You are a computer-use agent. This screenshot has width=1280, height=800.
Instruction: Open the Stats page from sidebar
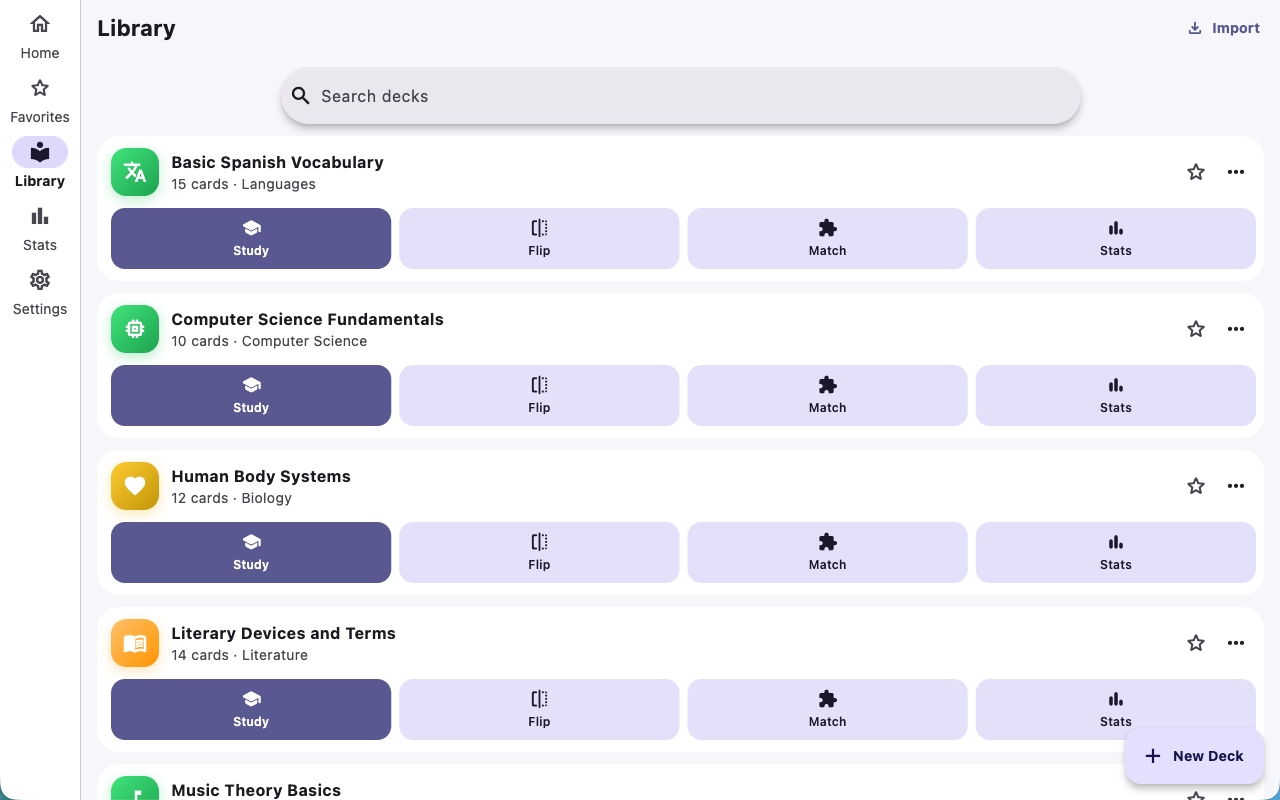[x=40, y=230]
